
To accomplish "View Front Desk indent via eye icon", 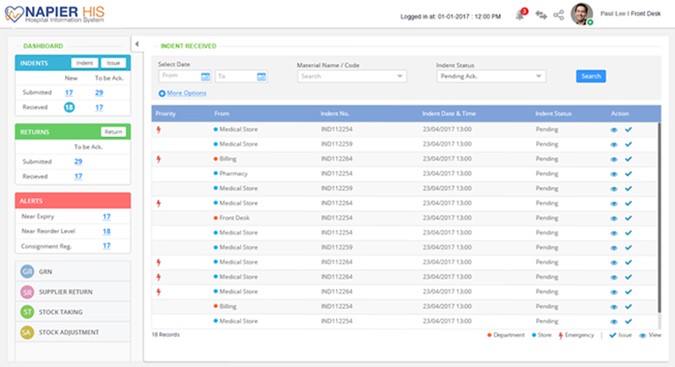I will [614, 218].
